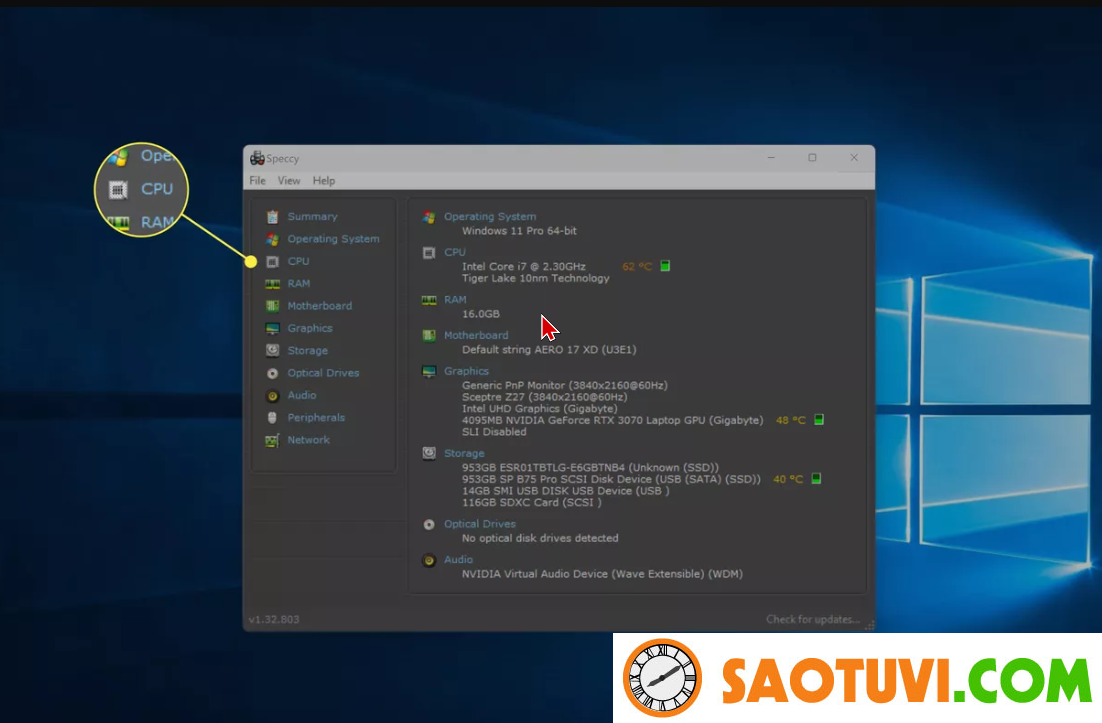Open the Help menu
The image size is (1102, 723).
point(323,181)
